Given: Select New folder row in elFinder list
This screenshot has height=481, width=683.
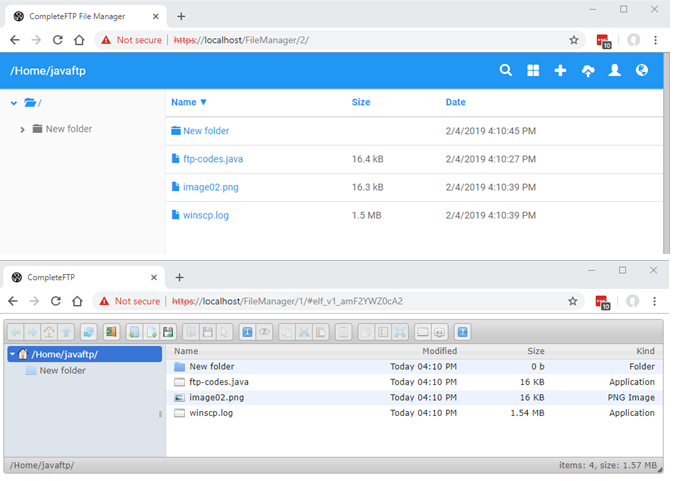Looking at the screenshot, I should (x=414, y=366).
